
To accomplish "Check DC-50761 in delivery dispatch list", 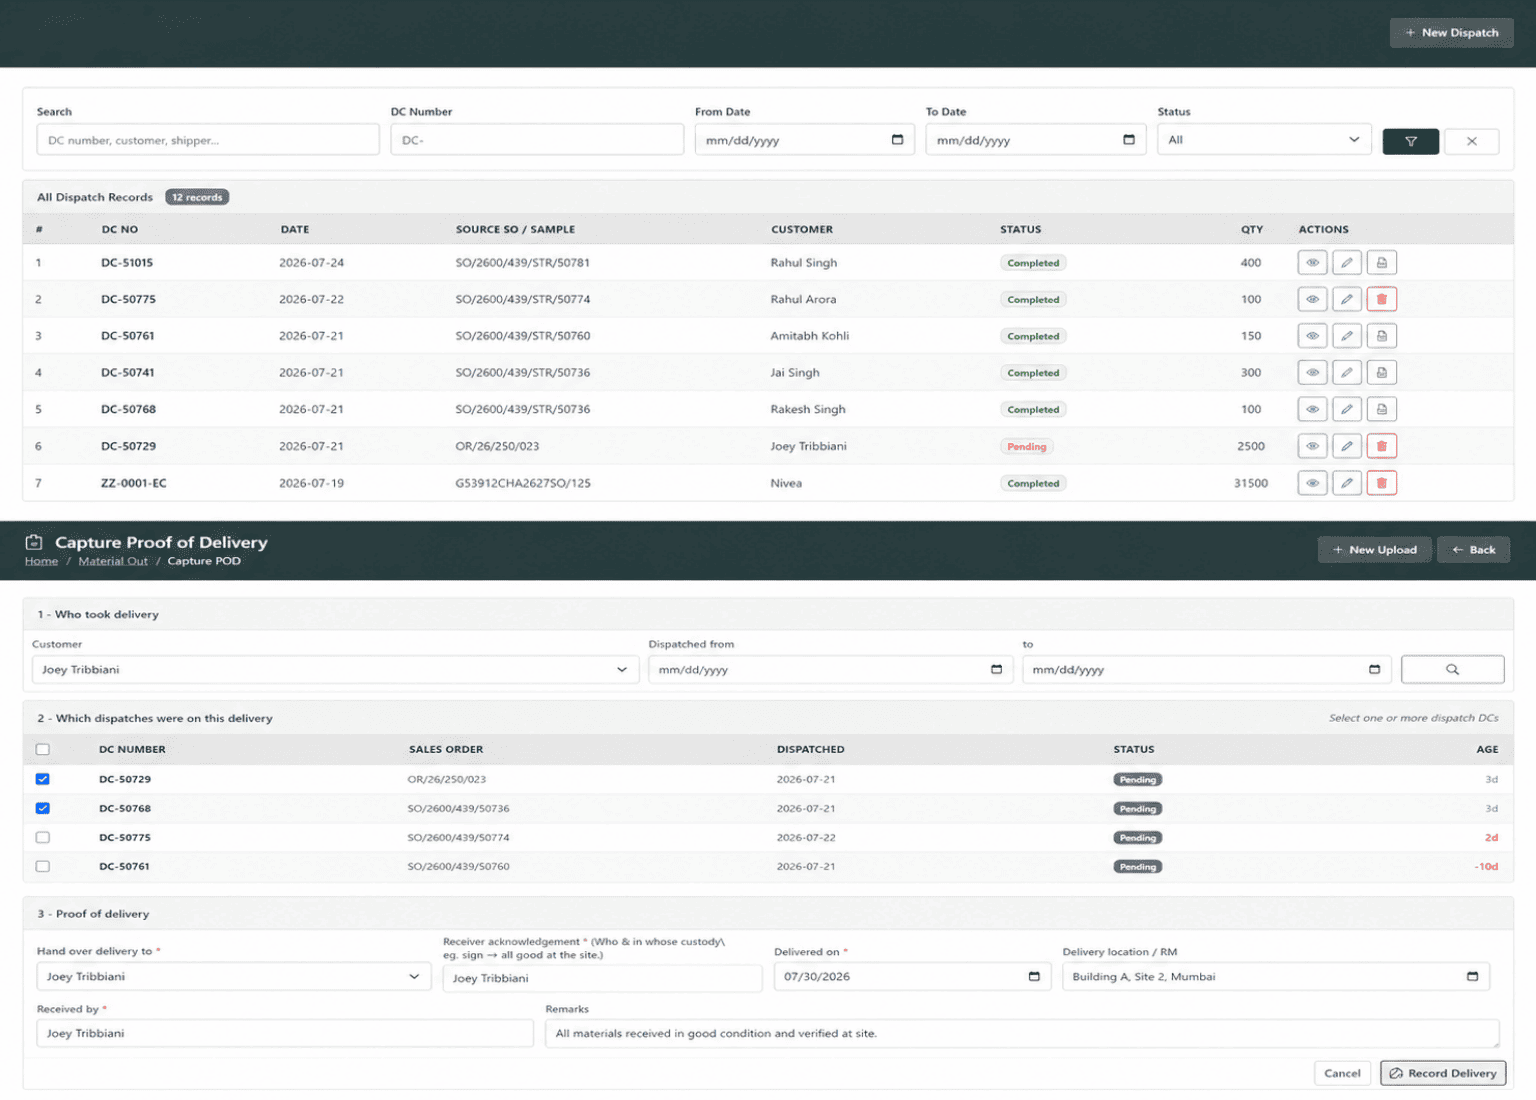I will coord(43,866).
